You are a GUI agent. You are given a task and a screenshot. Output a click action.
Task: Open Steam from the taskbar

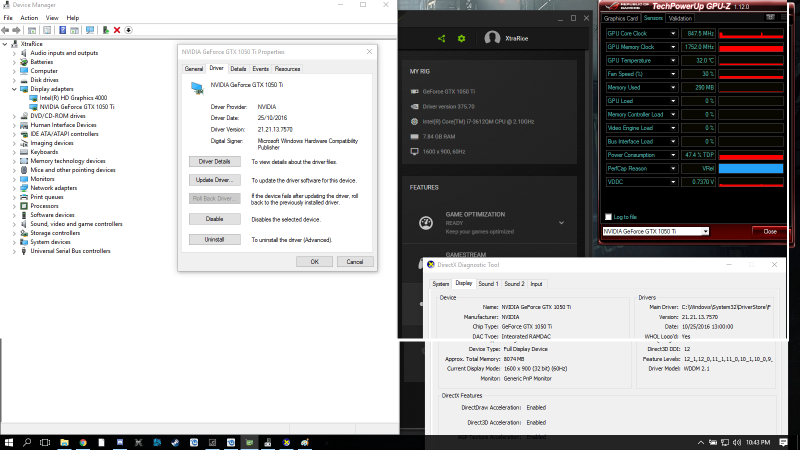(x=175, y=442)
